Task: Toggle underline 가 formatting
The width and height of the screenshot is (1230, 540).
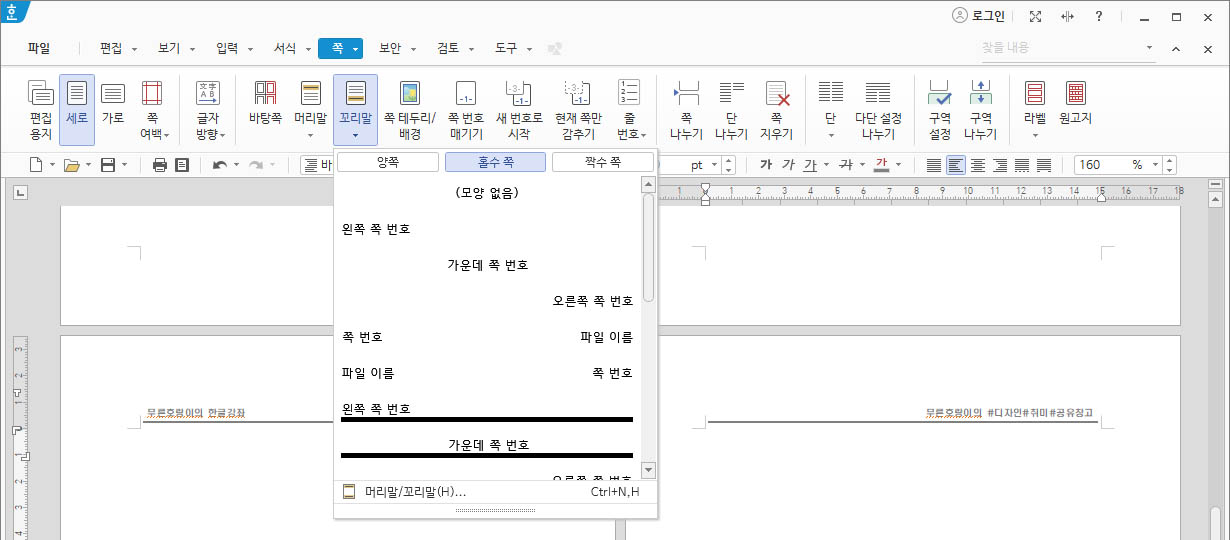Action: point(809,165)
